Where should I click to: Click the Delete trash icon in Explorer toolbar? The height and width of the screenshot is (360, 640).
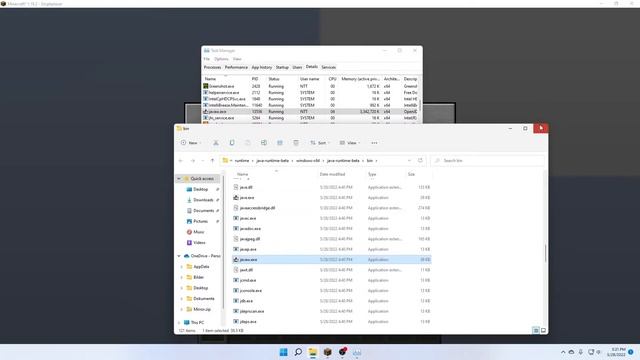296,143
